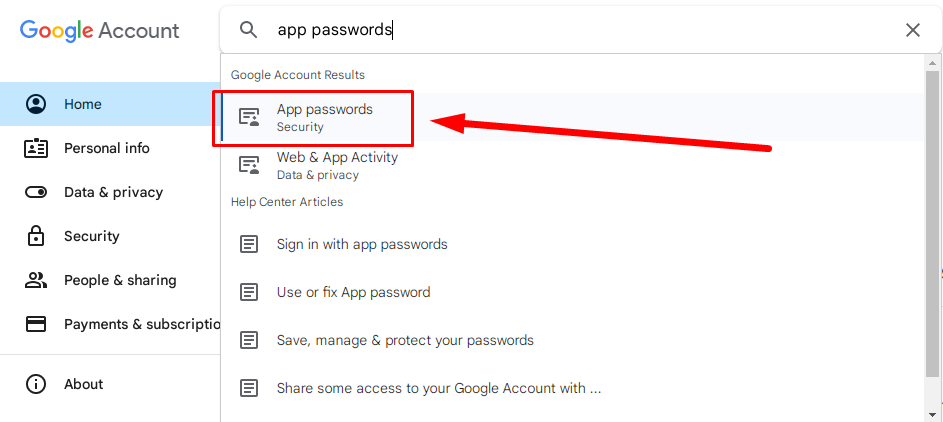Click the People & sharing icon

point(36,280)
